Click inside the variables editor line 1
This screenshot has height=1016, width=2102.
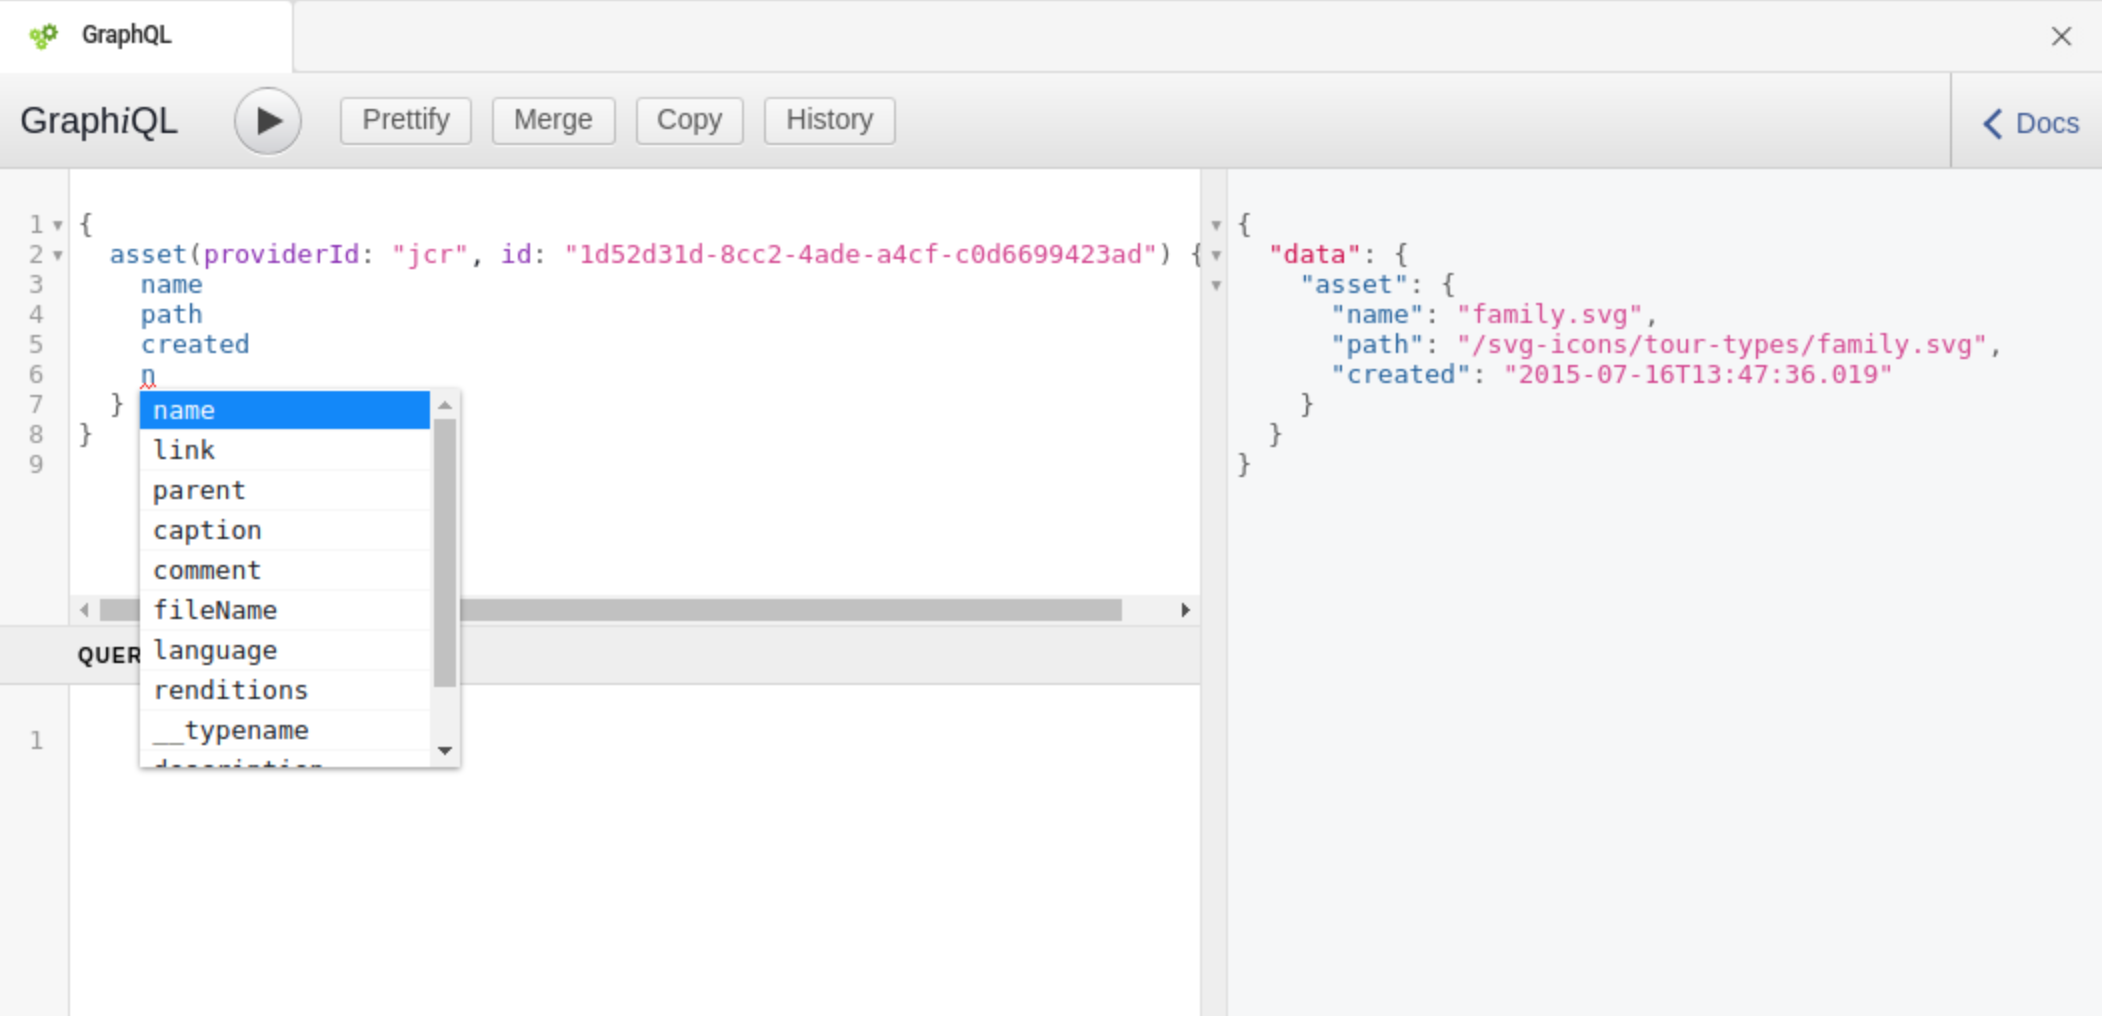[x=634, y=740]
